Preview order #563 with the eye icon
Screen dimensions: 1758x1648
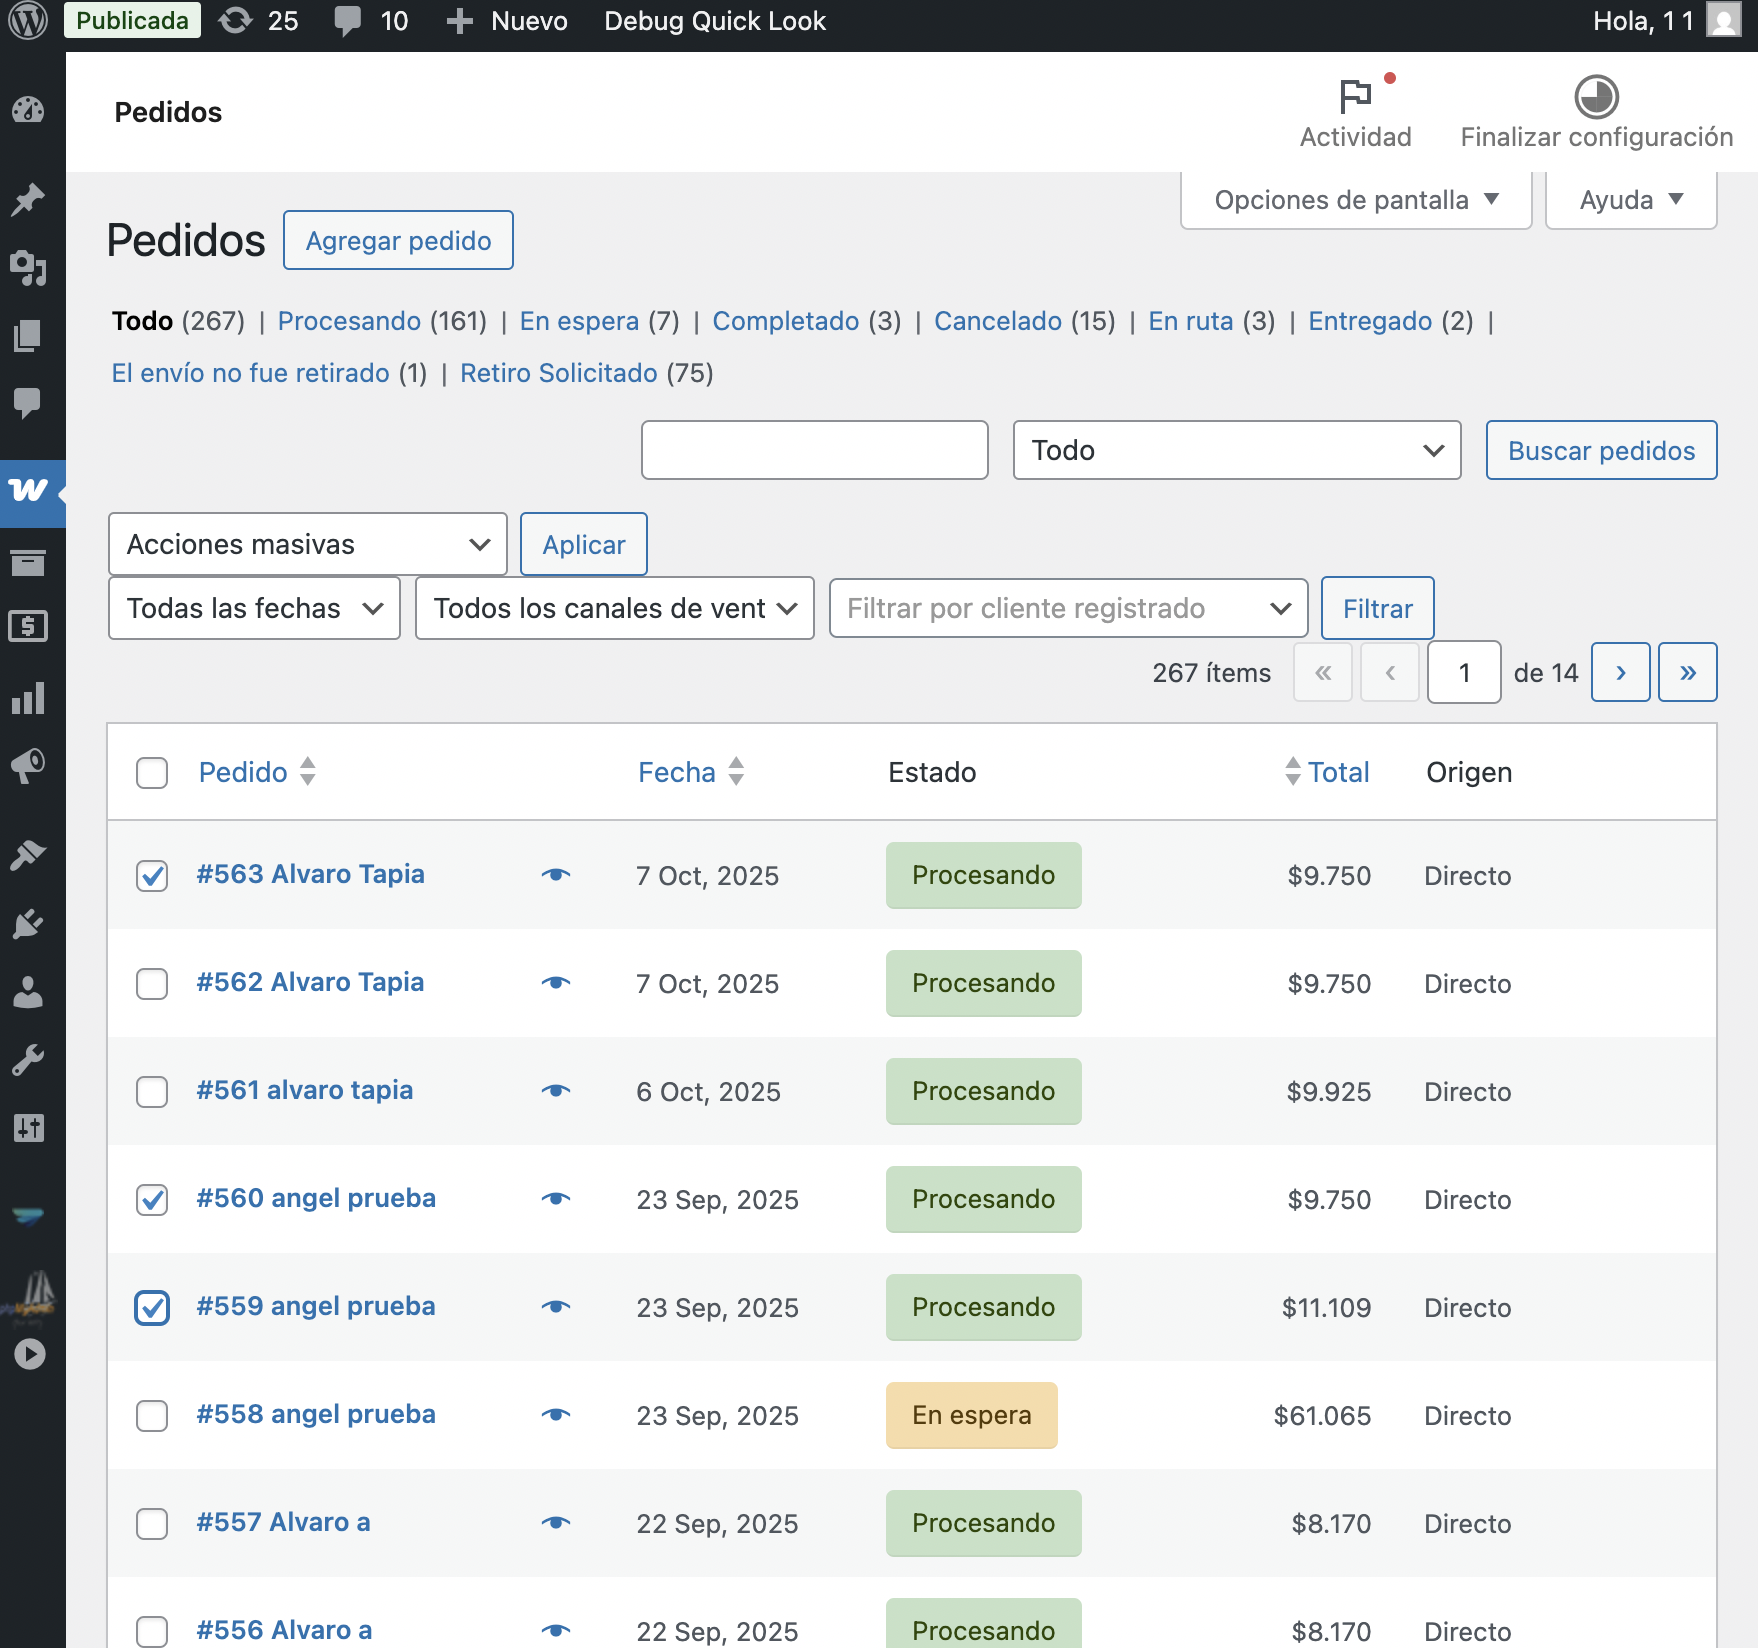(556, 875)
